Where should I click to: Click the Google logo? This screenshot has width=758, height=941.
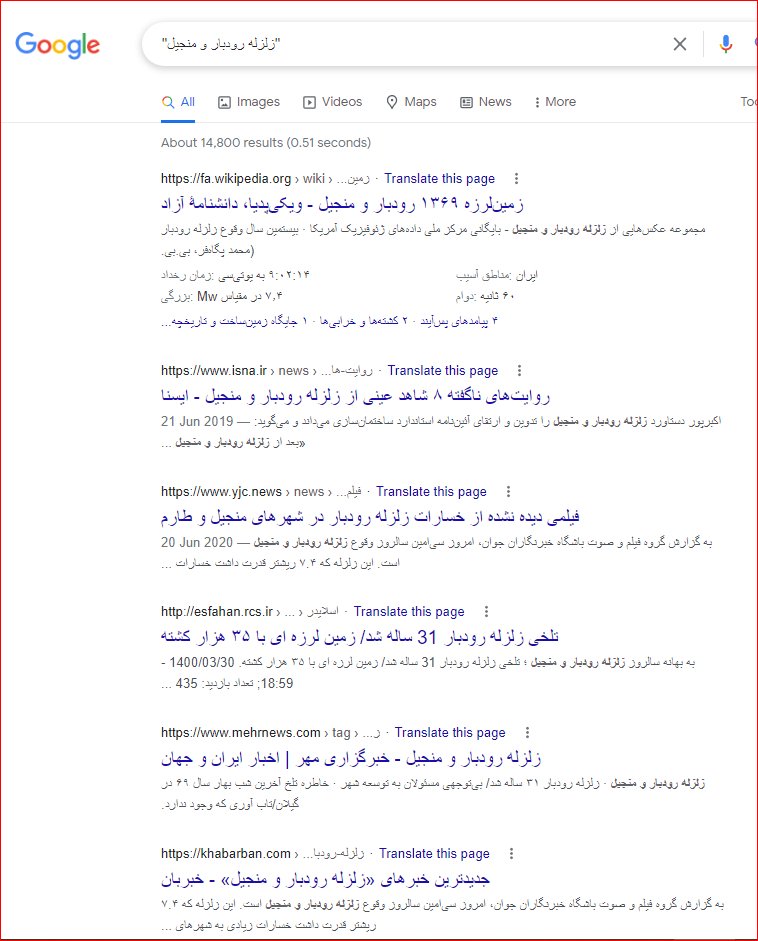click(58, 45)
